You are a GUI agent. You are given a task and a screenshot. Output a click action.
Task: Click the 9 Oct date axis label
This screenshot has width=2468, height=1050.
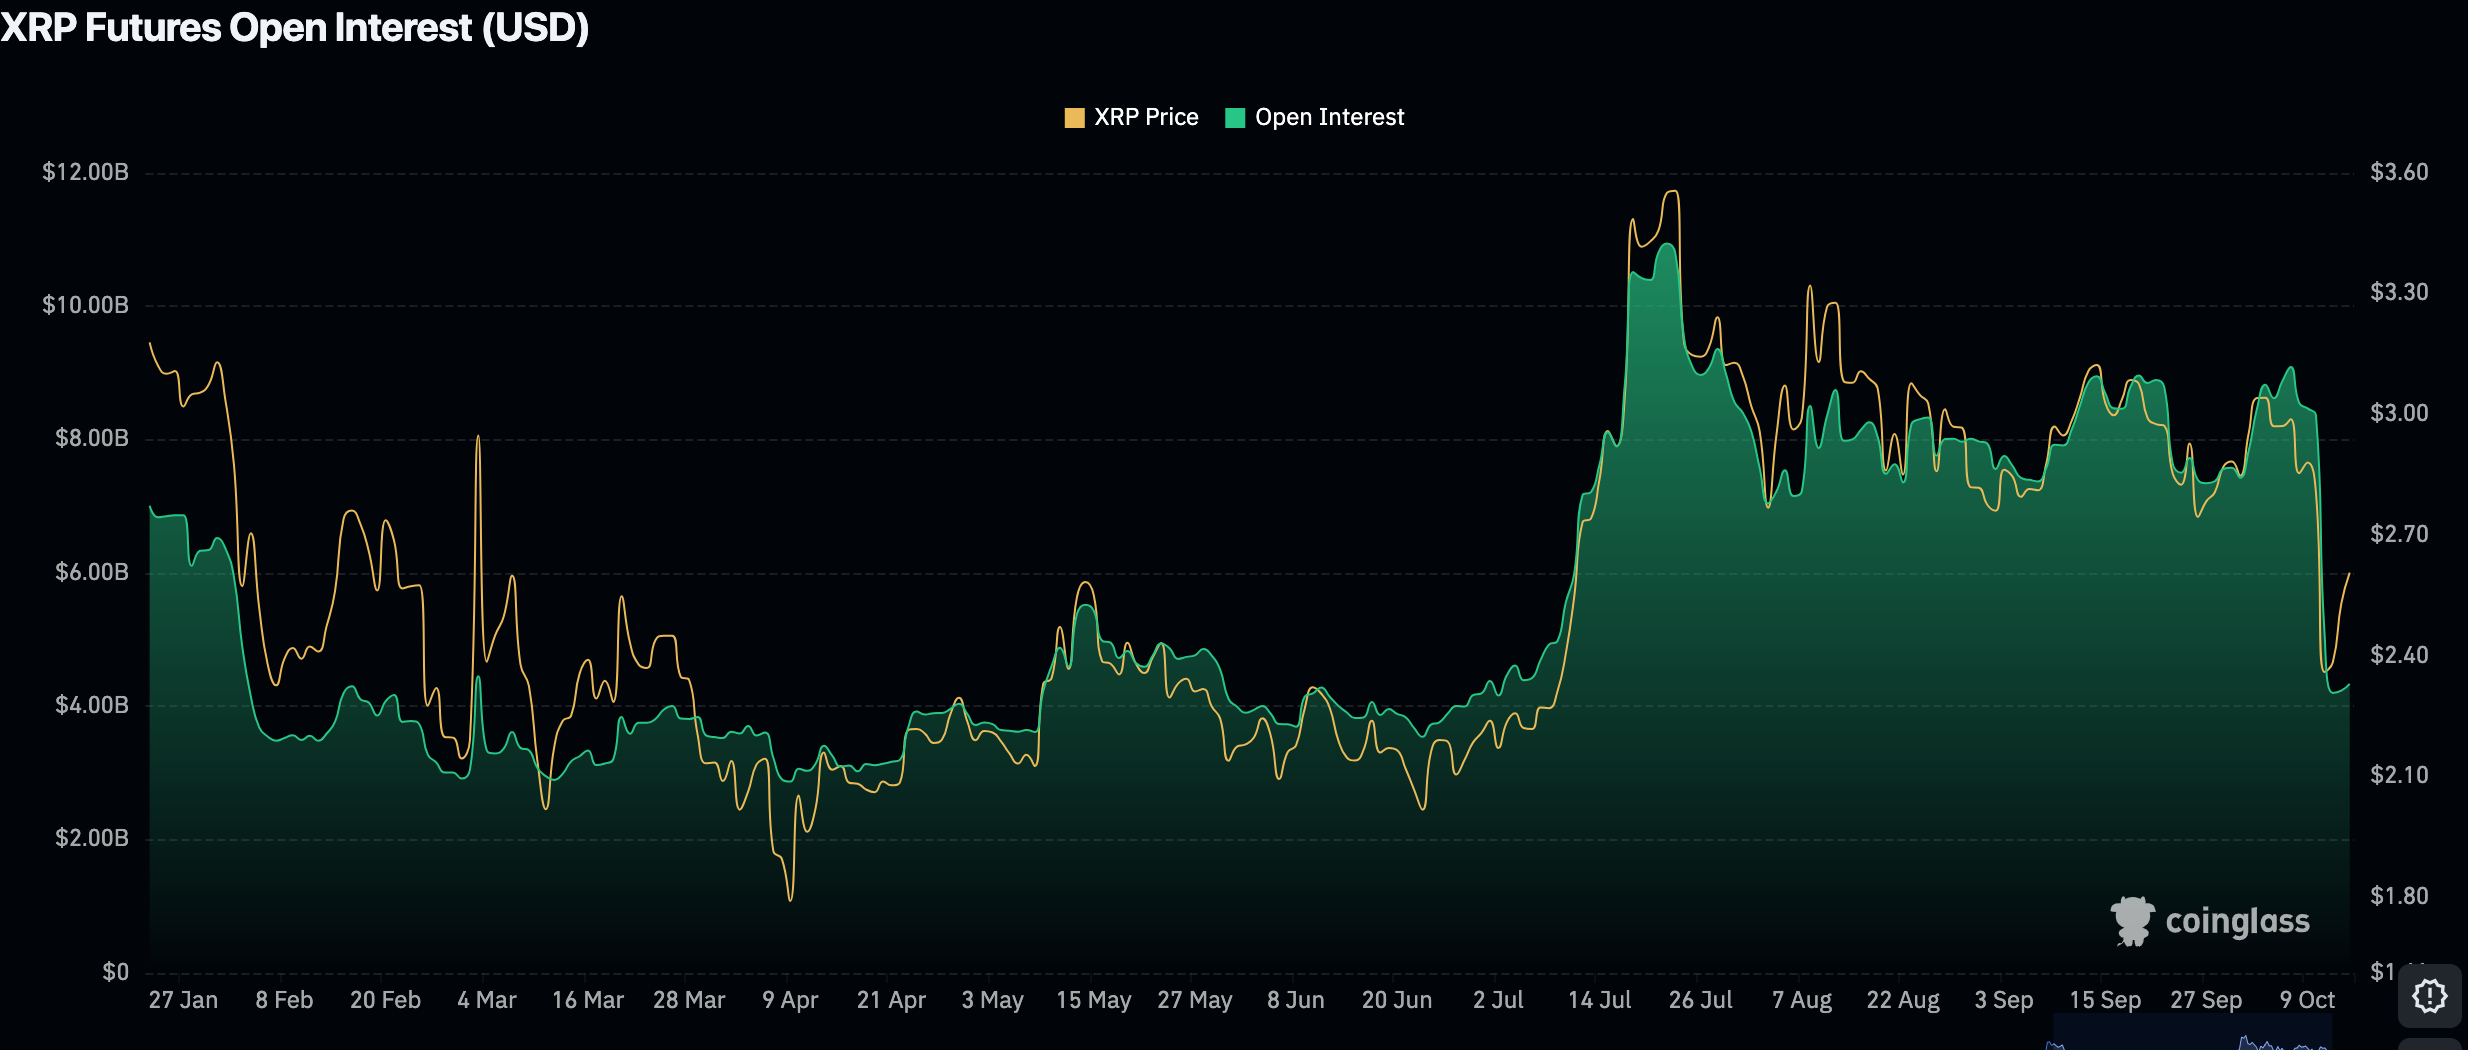click(2306, 1000)
